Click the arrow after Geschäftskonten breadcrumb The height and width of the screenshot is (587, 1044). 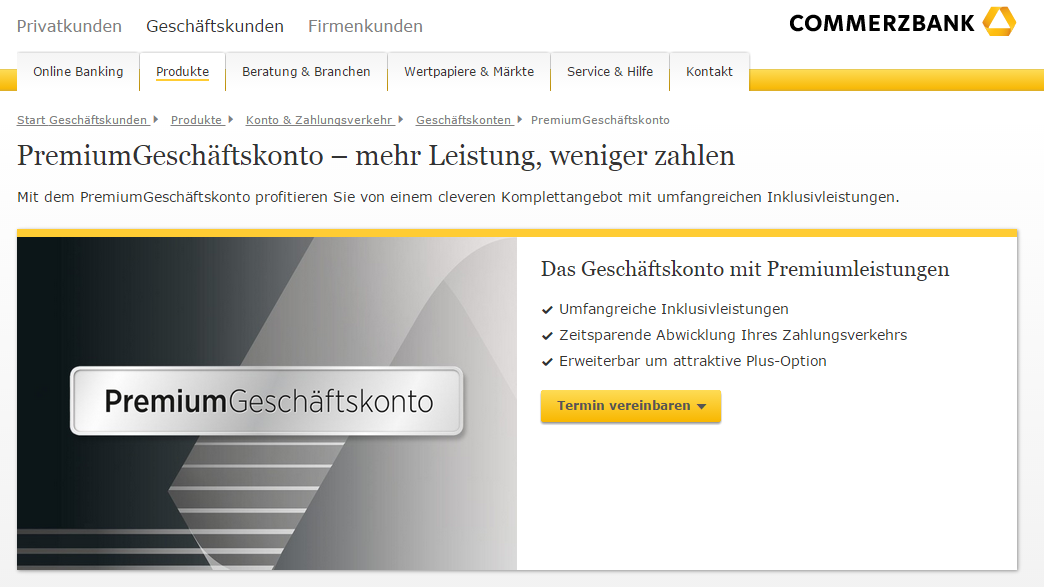tap(520, 120)
